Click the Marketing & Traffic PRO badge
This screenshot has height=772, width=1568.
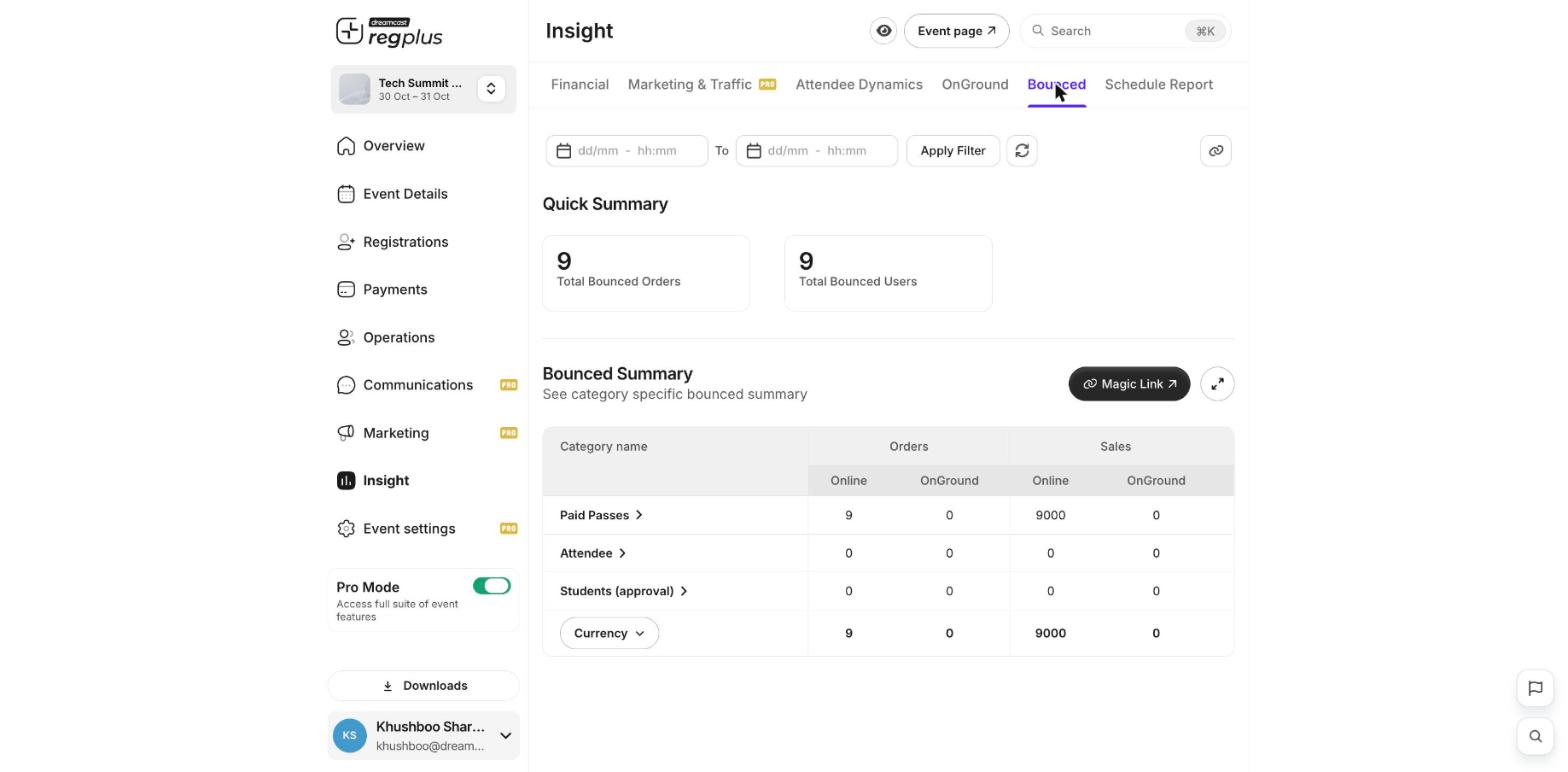(767, 84)
